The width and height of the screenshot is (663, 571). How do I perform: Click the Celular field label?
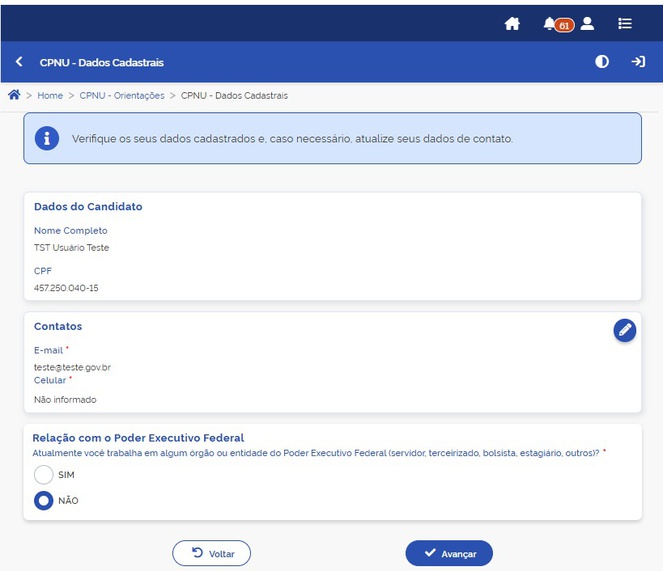[50, 380]
